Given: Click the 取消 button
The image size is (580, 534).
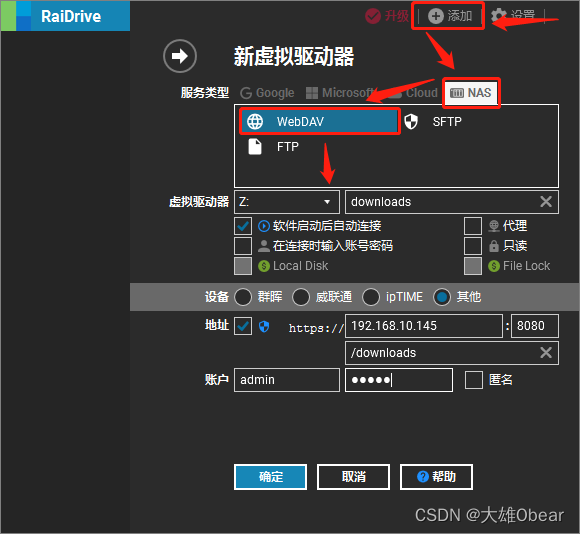Looking at the screenshot, I should (x=353, y=477).
